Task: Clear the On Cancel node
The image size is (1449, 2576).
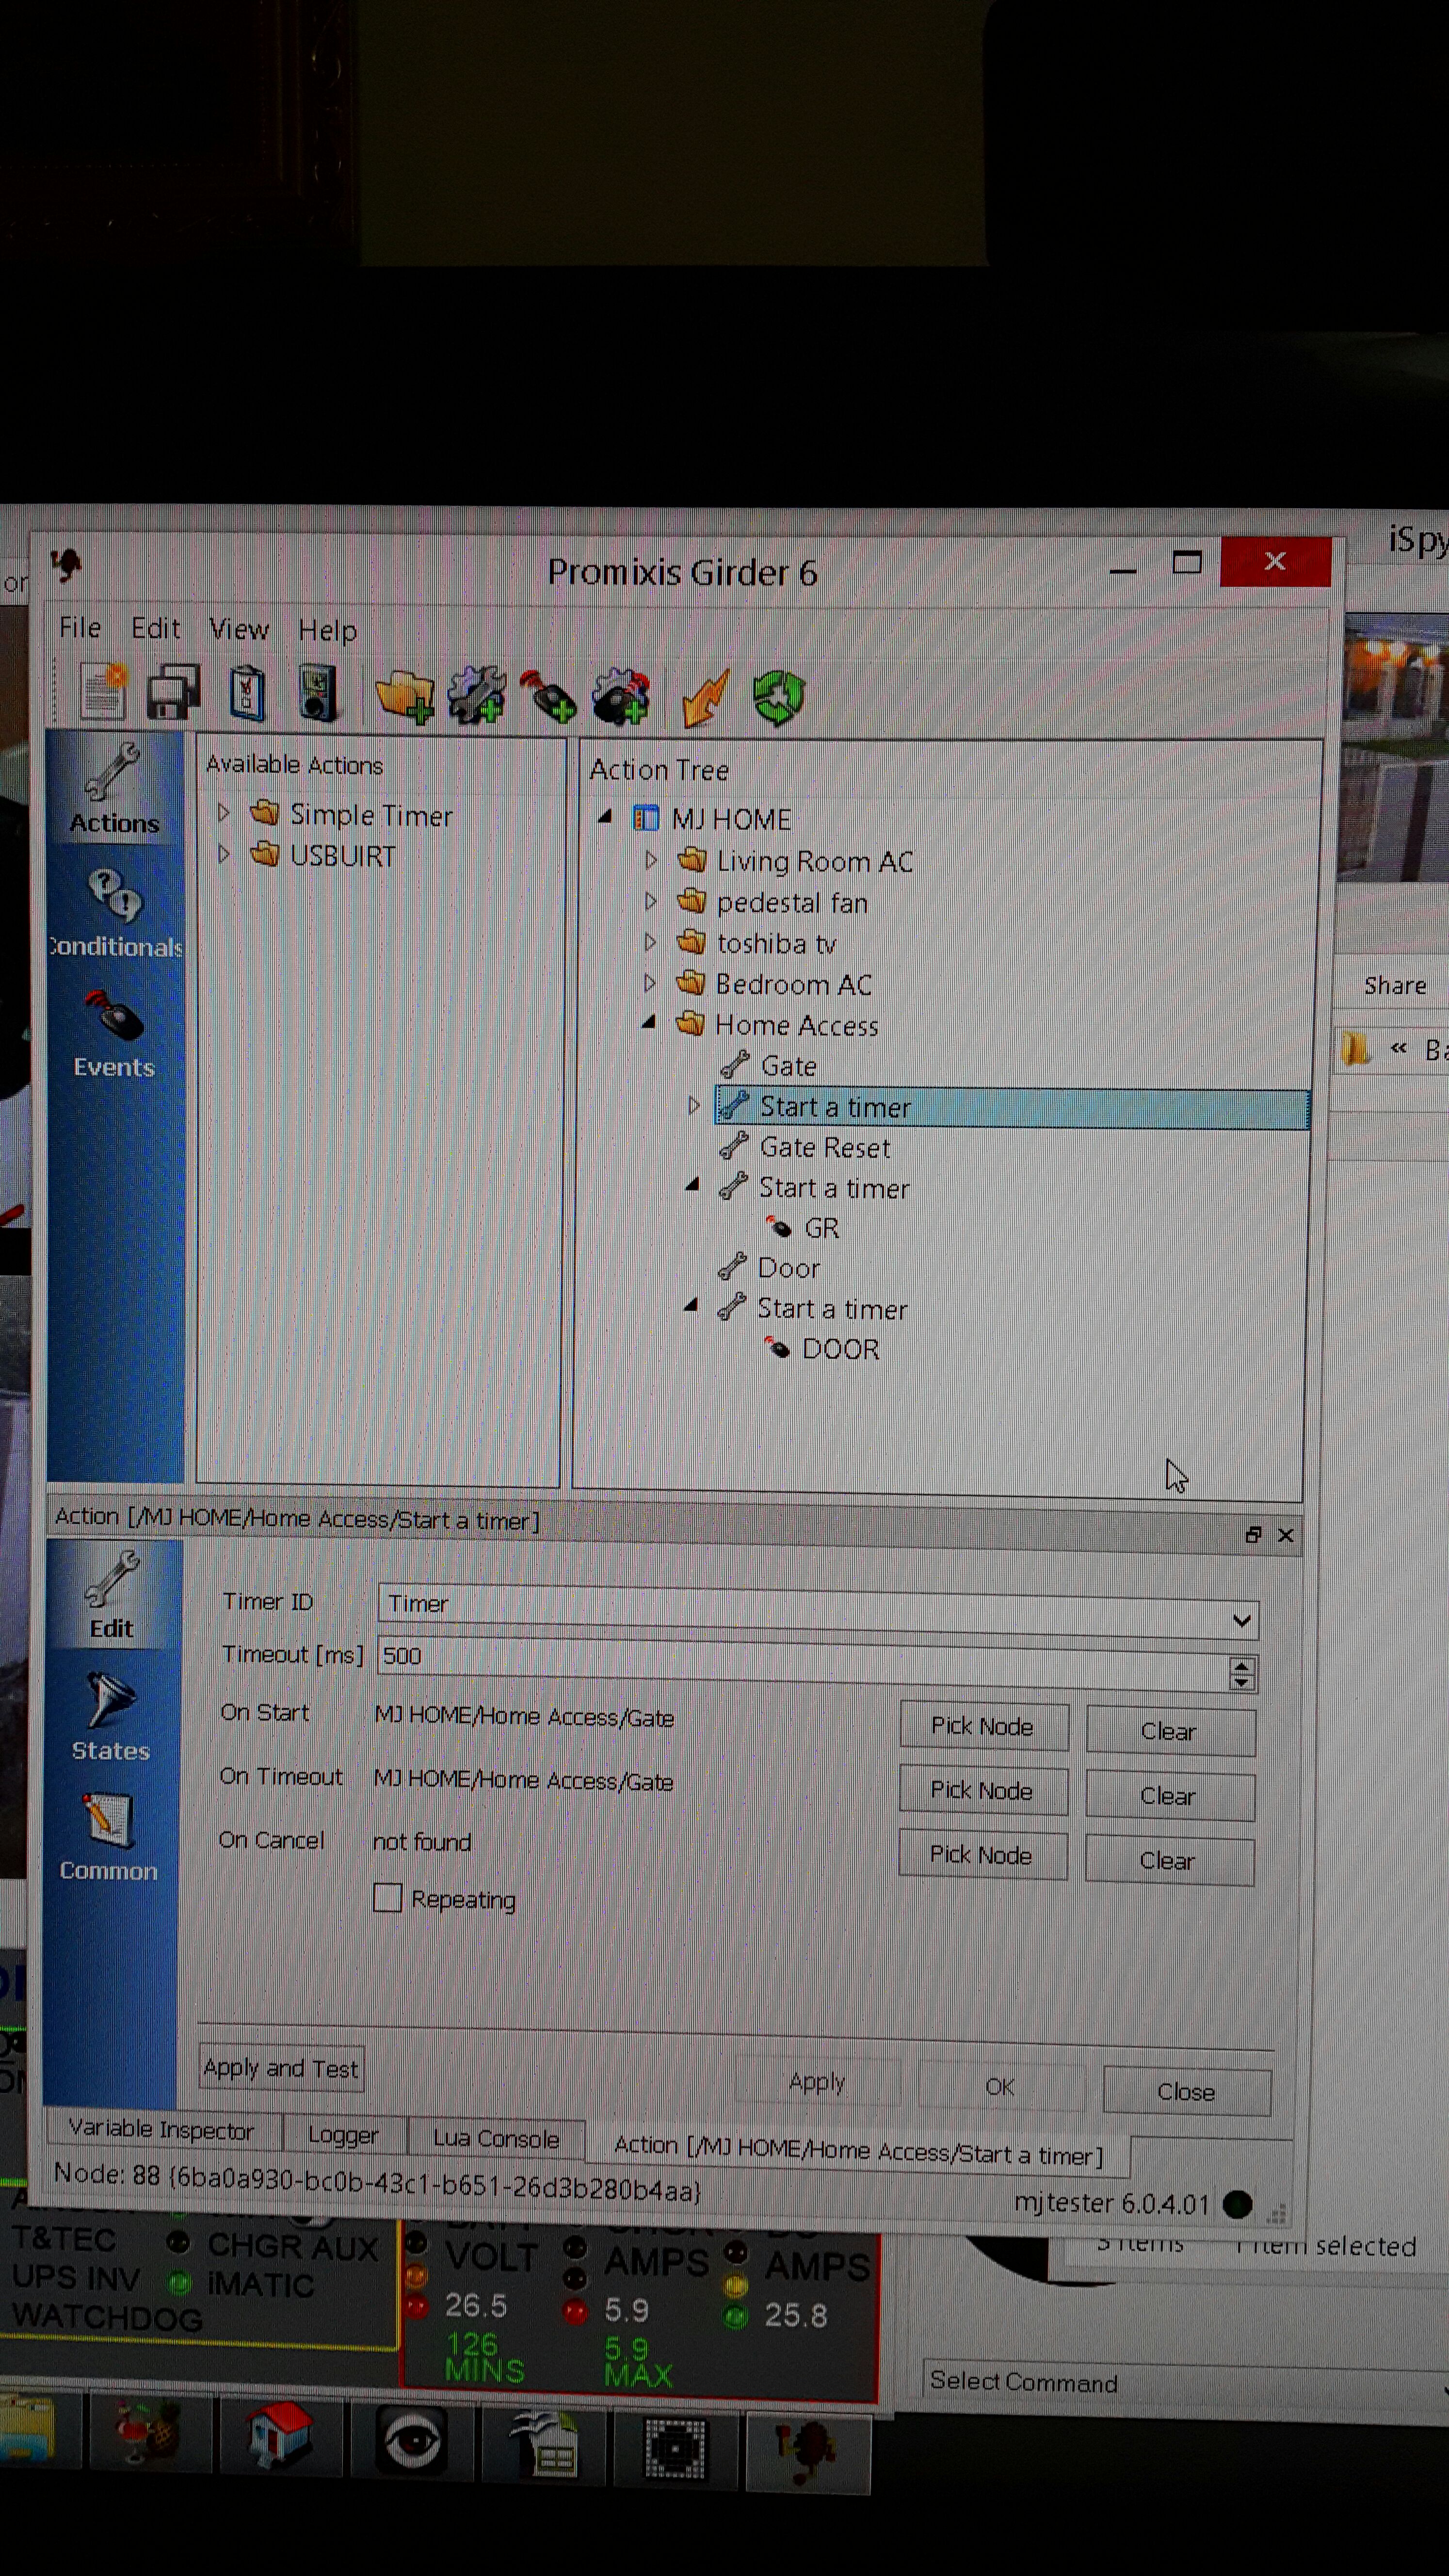Action: click(1168, 1861)
